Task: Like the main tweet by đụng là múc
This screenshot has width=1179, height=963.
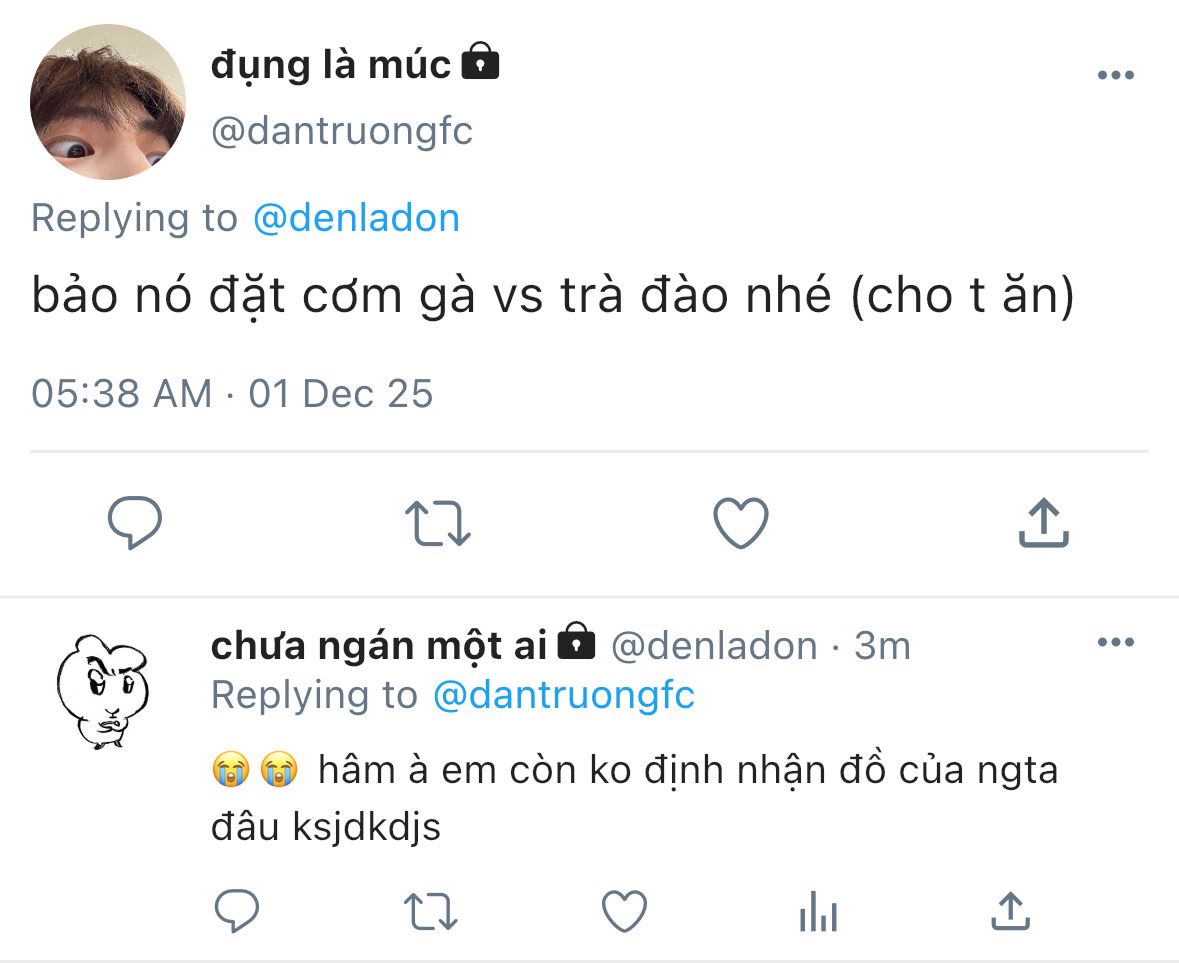Action: pos(740,523)
